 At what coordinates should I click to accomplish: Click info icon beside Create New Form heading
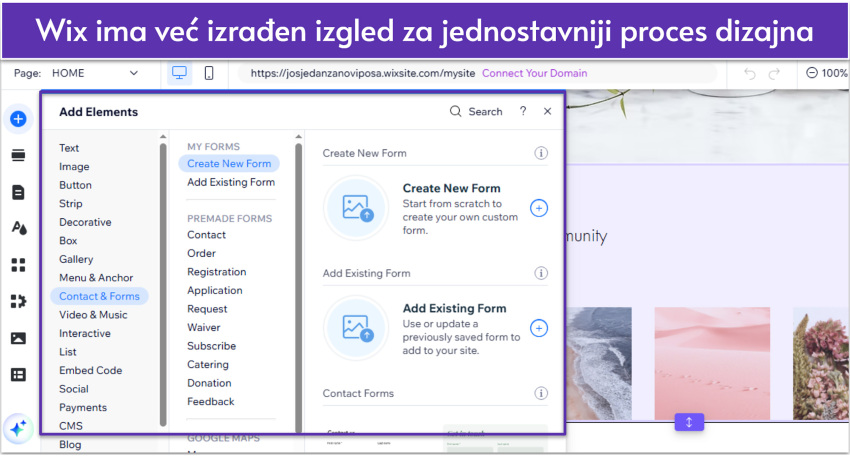pyautogui.click(x=541, y=153)
